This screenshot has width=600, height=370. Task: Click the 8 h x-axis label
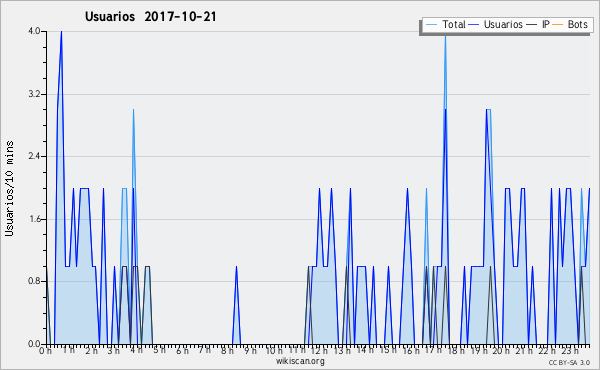coord(227,351)
